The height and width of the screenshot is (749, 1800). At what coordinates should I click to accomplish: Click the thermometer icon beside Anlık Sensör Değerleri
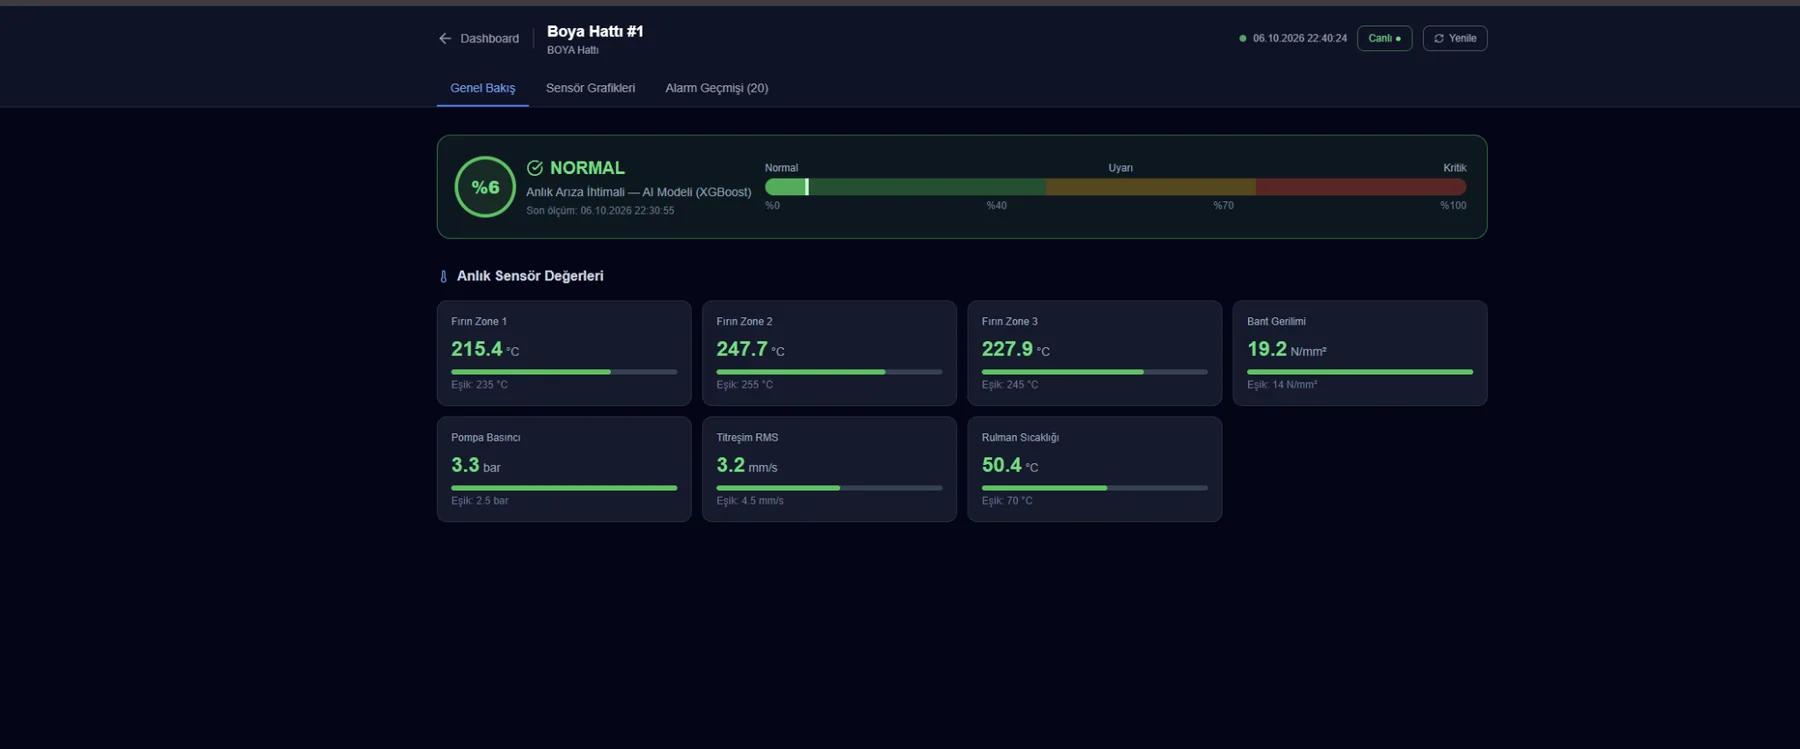[x=444, y=277]
